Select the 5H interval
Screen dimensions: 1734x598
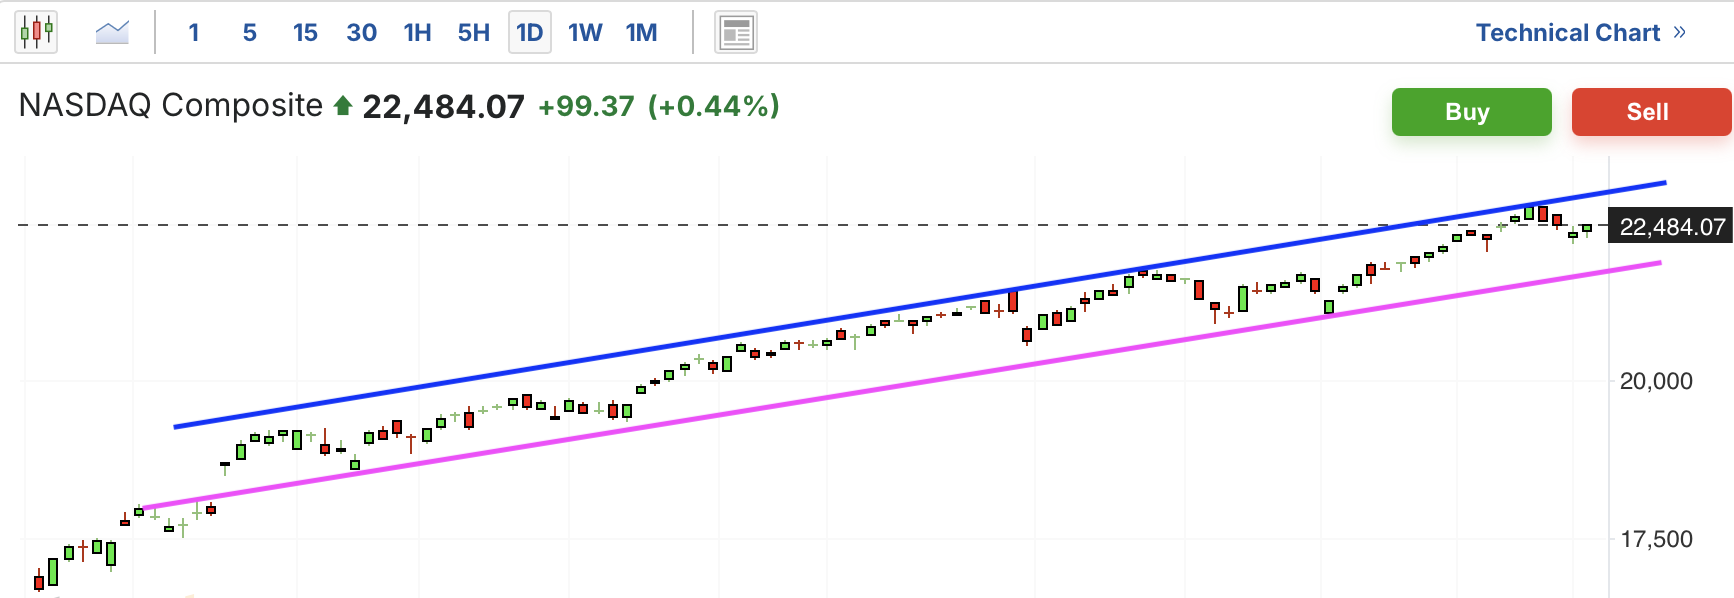tap(474, 32)
